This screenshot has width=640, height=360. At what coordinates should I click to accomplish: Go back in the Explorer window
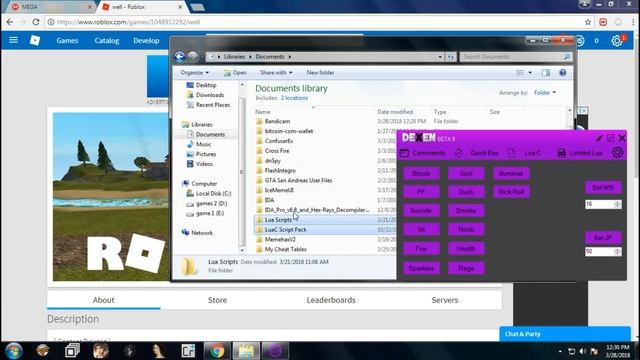[x=180, y=57]
